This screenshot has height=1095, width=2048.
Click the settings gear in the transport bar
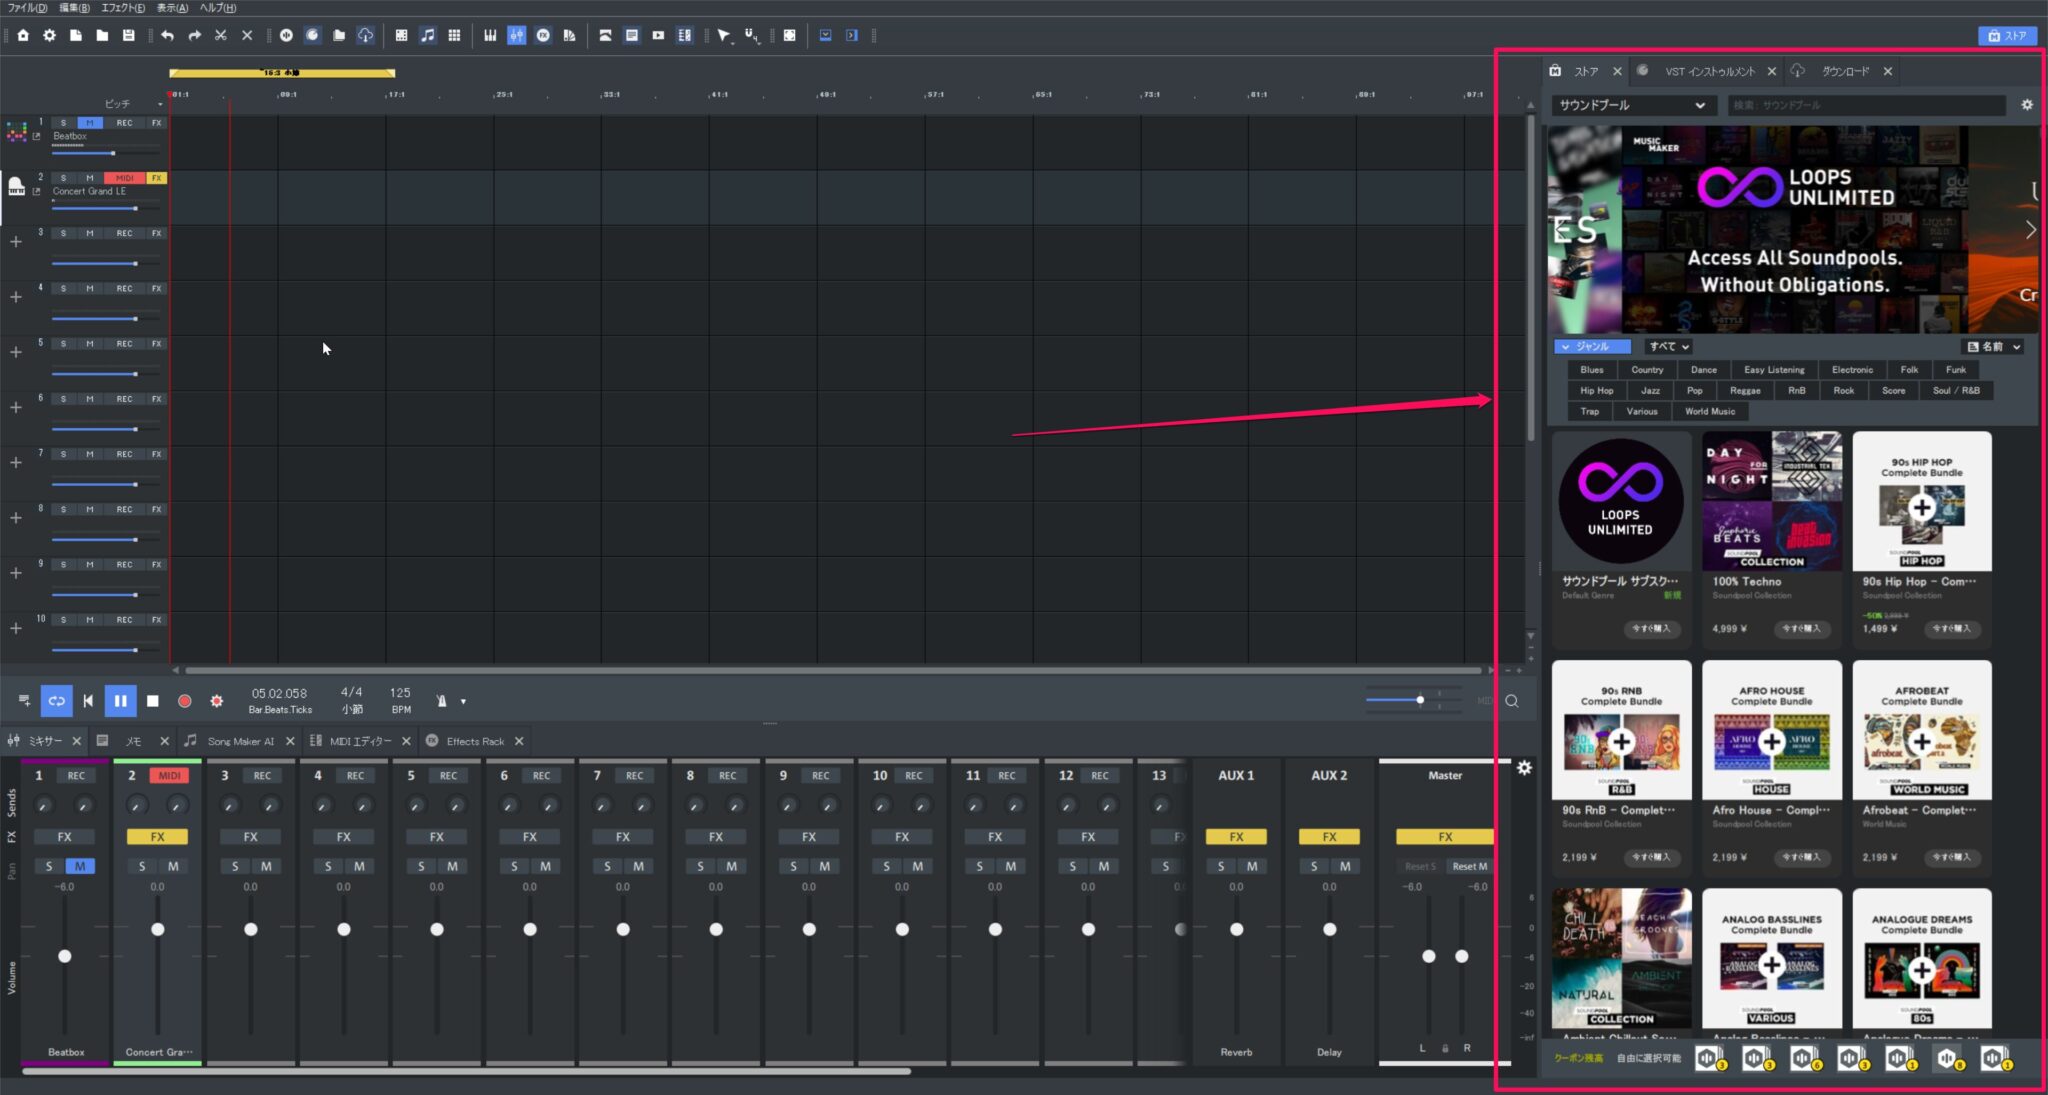pos(217,700)
